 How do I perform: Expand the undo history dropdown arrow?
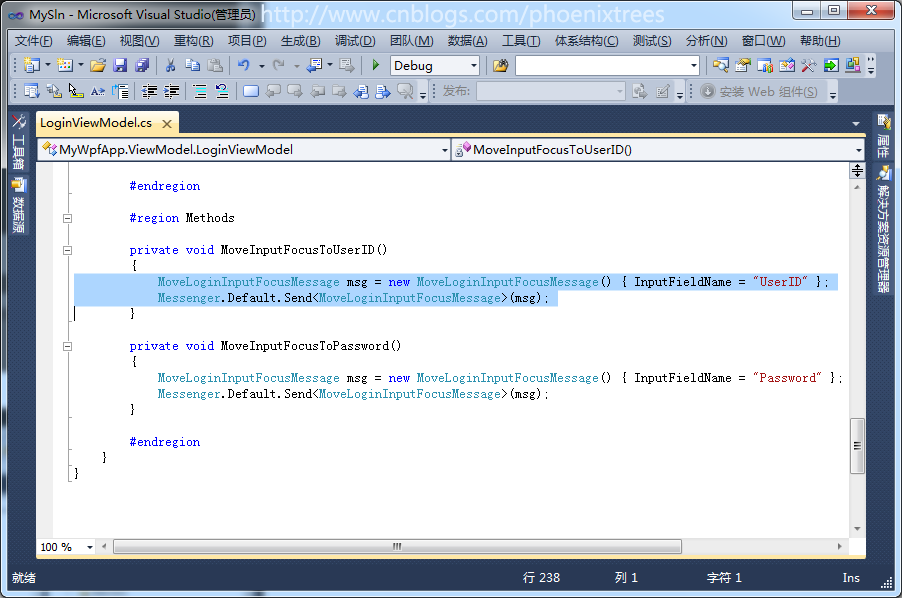[x=262, y=66]
